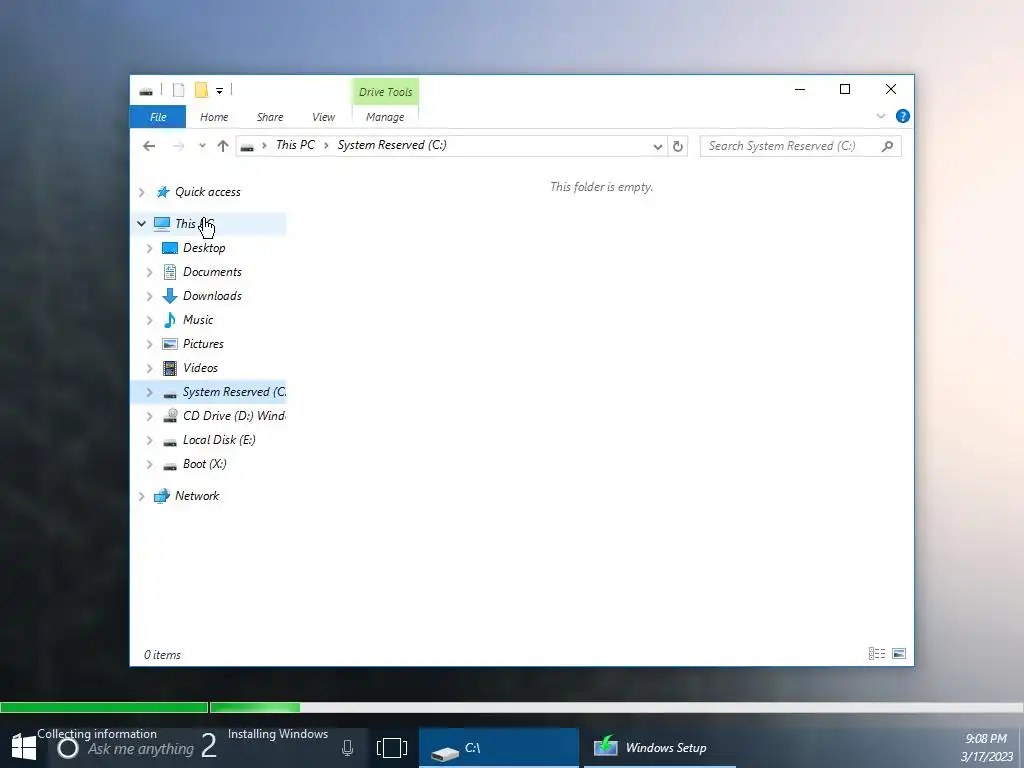Open Pictures in the navigation pane
The height and width of the screenshot is (768, 1024).
tap(203, 344)
